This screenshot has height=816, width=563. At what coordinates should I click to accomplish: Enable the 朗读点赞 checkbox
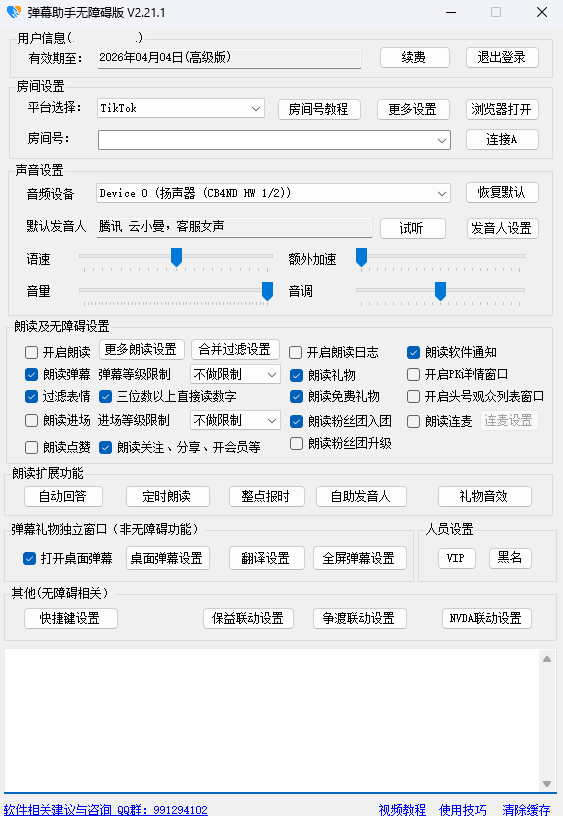[31, 447]
